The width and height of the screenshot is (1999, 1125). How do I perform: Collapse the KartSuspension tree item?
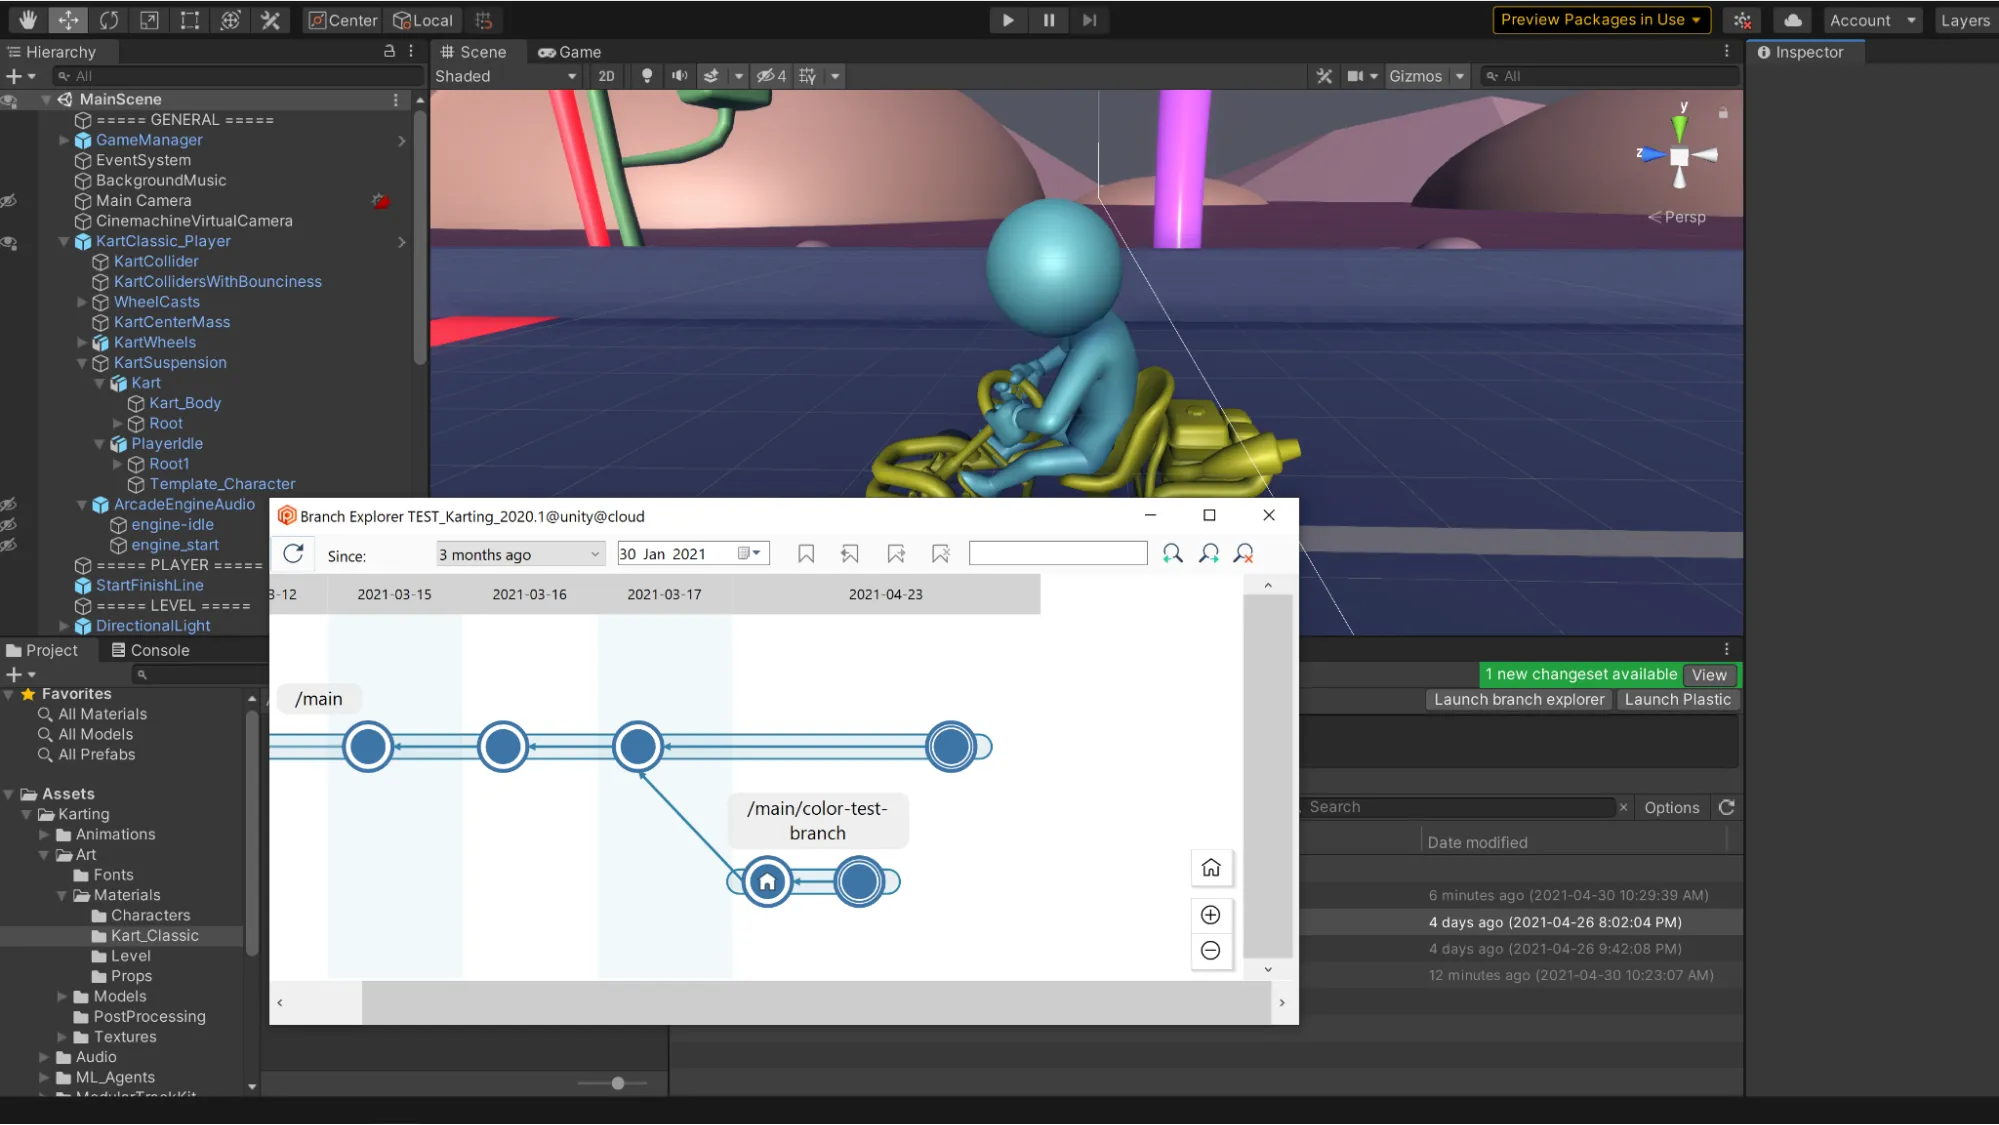click(x=83, y=363)
